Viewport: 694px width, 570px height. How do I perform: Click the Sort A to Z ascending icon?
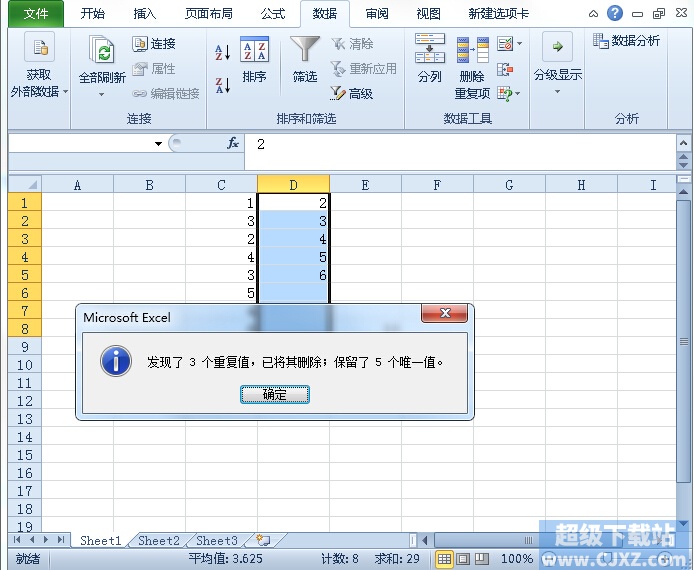point(223,52)
